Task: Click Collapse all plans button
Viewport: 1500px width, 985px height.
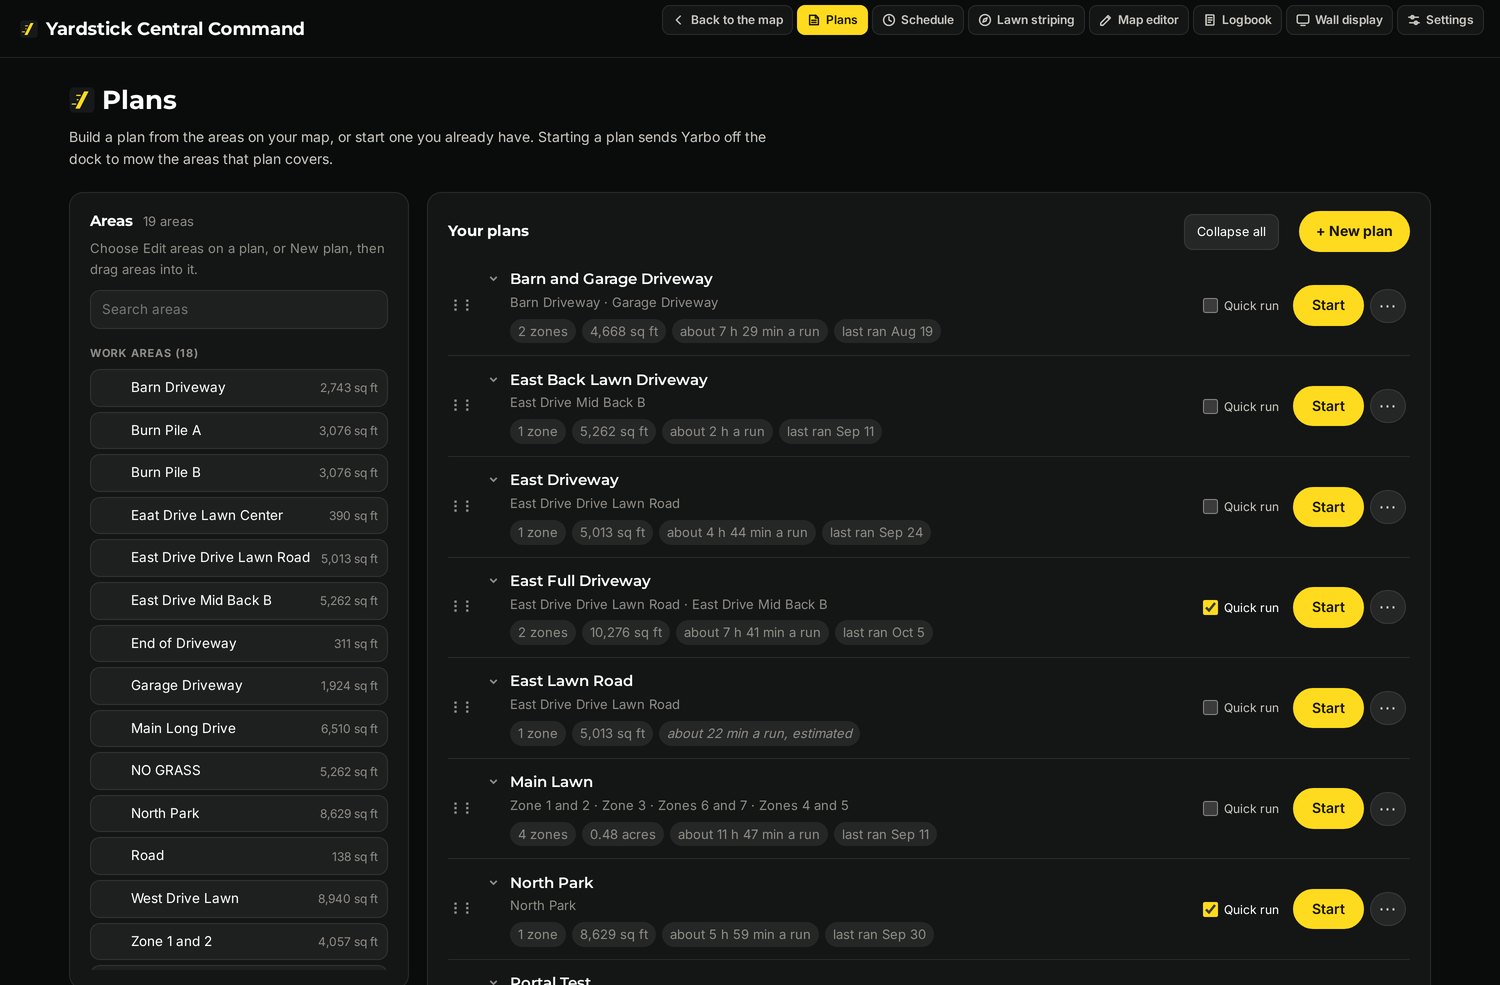Action: [x=1231, y=232]
